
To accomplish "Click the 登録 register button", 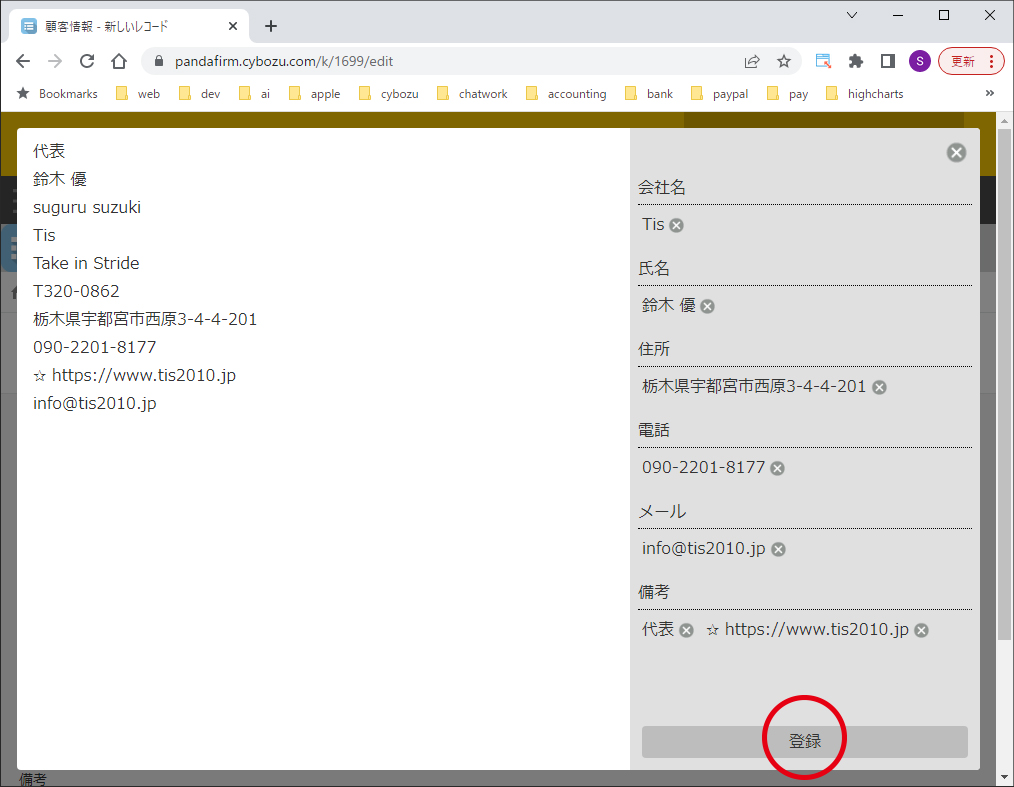I will pyautogui.click(x=804, y=741).
